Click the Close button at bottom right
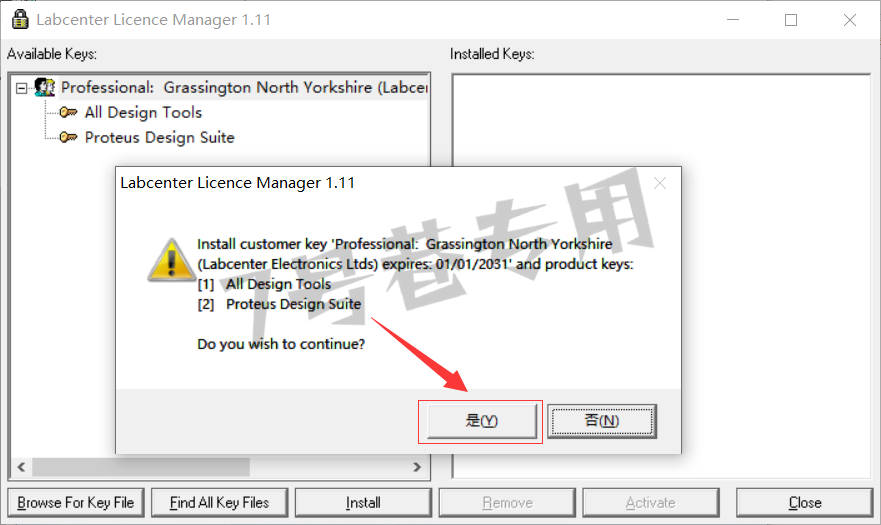Screen dimensions: 881x525 pyautogui.click(x=805, y=503)
